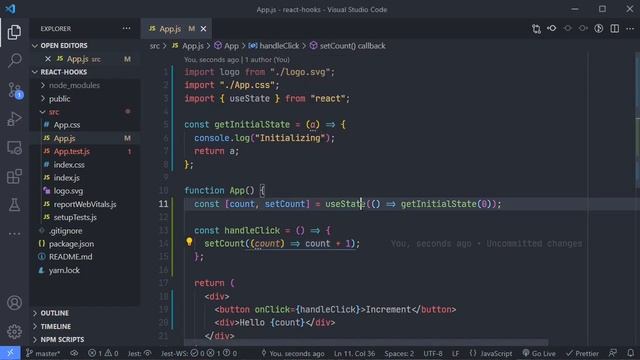
Task: Click compare changes icon in editor toolbar
Action: (536, 29)
